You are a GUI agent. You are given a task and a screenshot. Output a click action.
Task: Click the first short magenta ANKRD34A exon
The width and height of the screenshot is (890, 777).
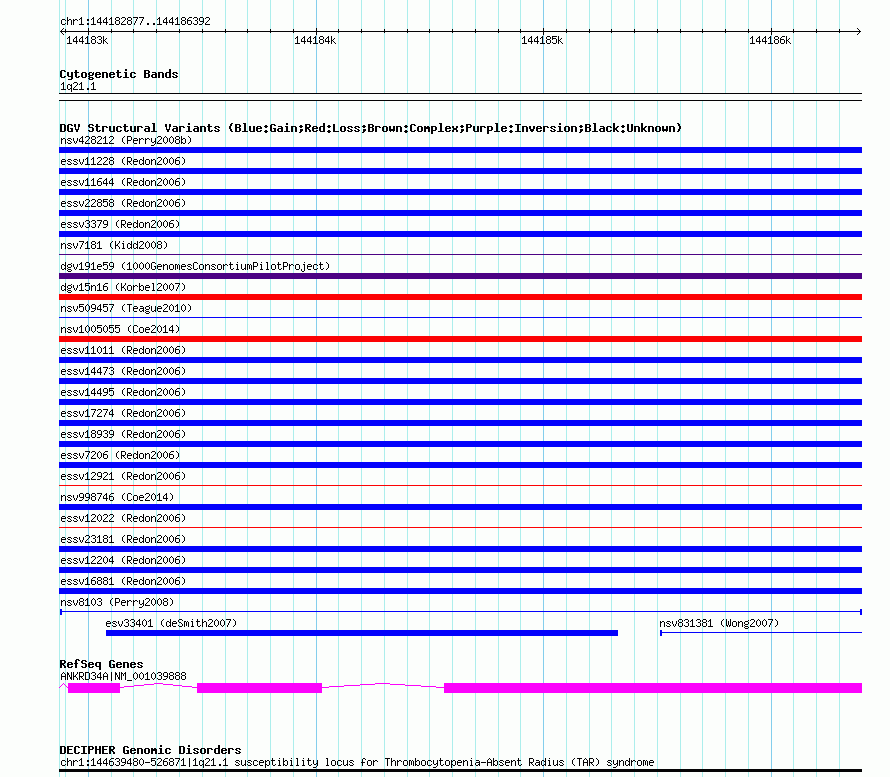(94, 688)
